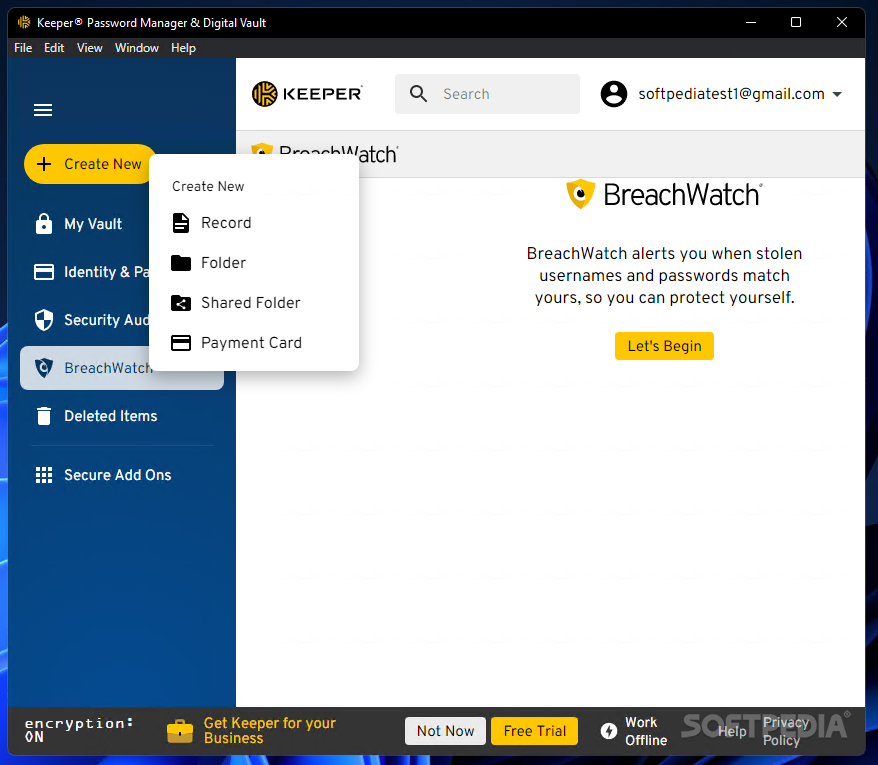Click the BreachWatch logo in main pane
This screenshot has width=878, height=765.
tap(664, 194)
